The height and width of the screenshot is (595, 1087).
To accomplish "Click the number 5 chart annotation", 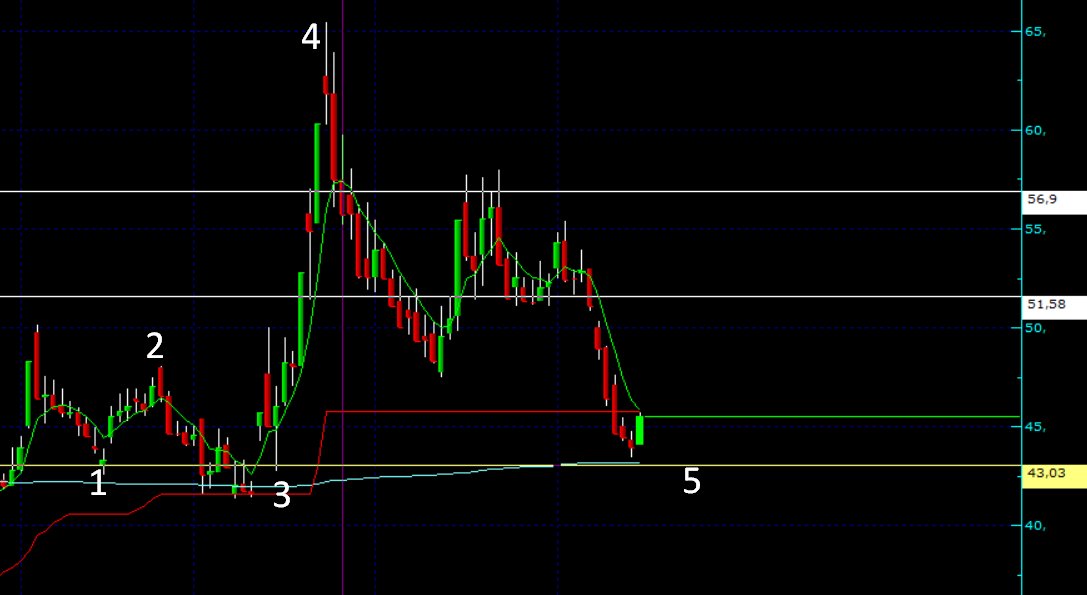I will pyautogui.click(x=691, y=482).
